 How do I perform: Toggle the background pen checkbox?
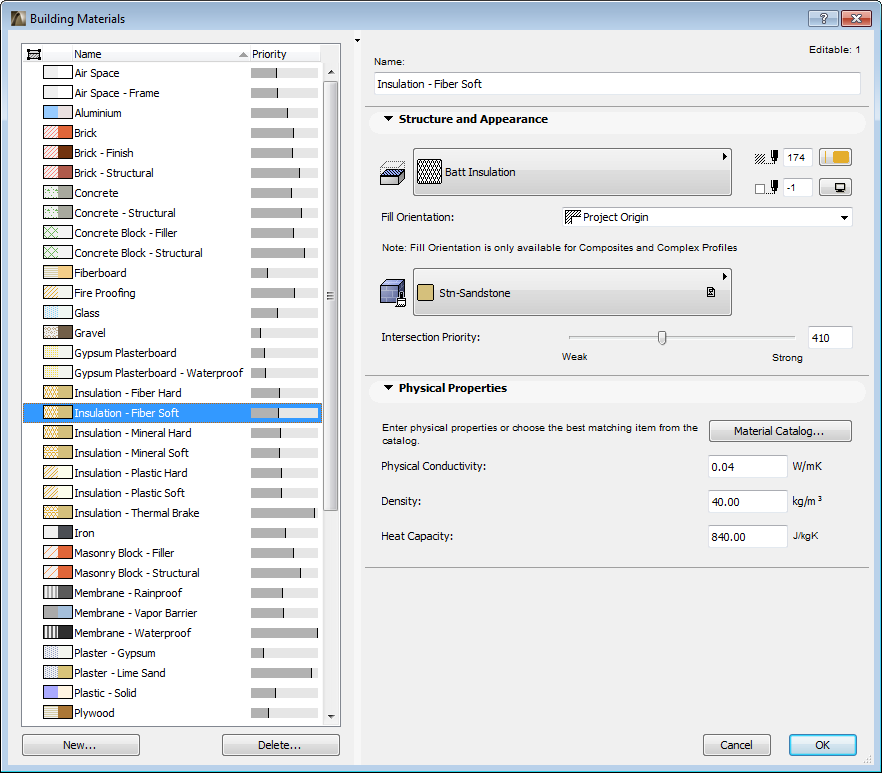(x=760, y=188)
